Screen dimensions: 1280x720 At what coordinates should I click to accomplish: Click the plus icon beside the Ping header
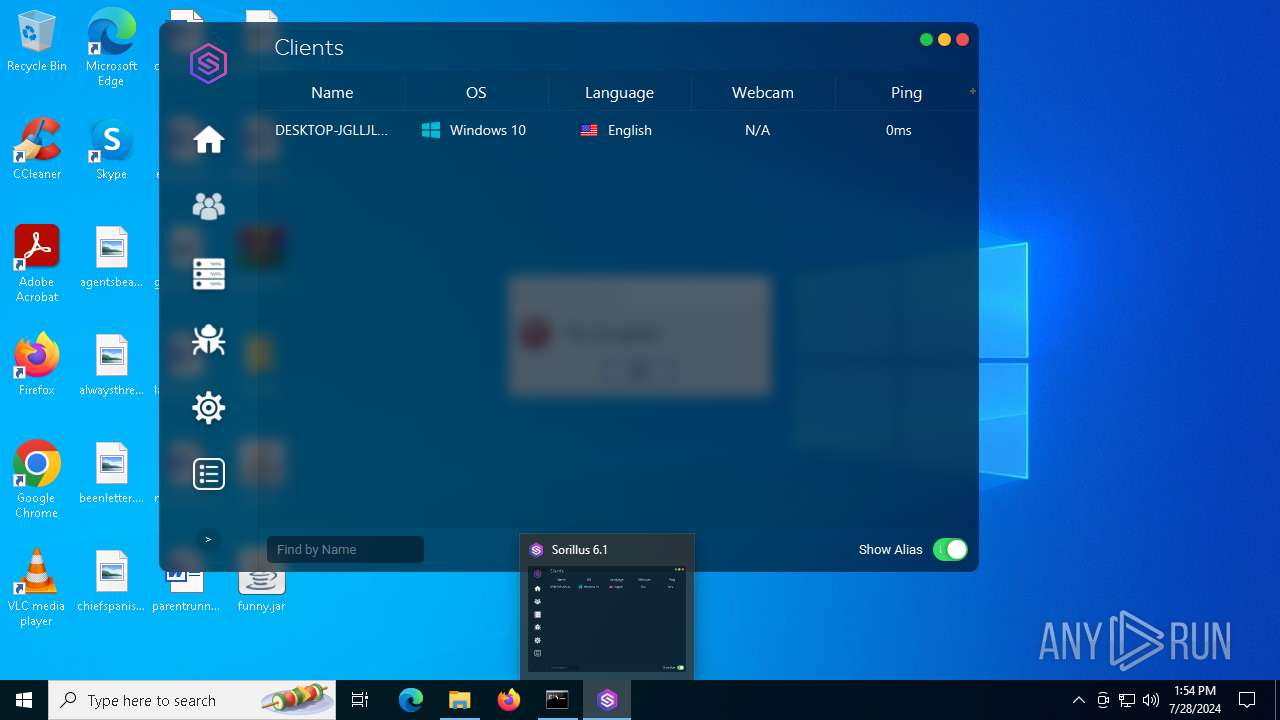point(972,91)
